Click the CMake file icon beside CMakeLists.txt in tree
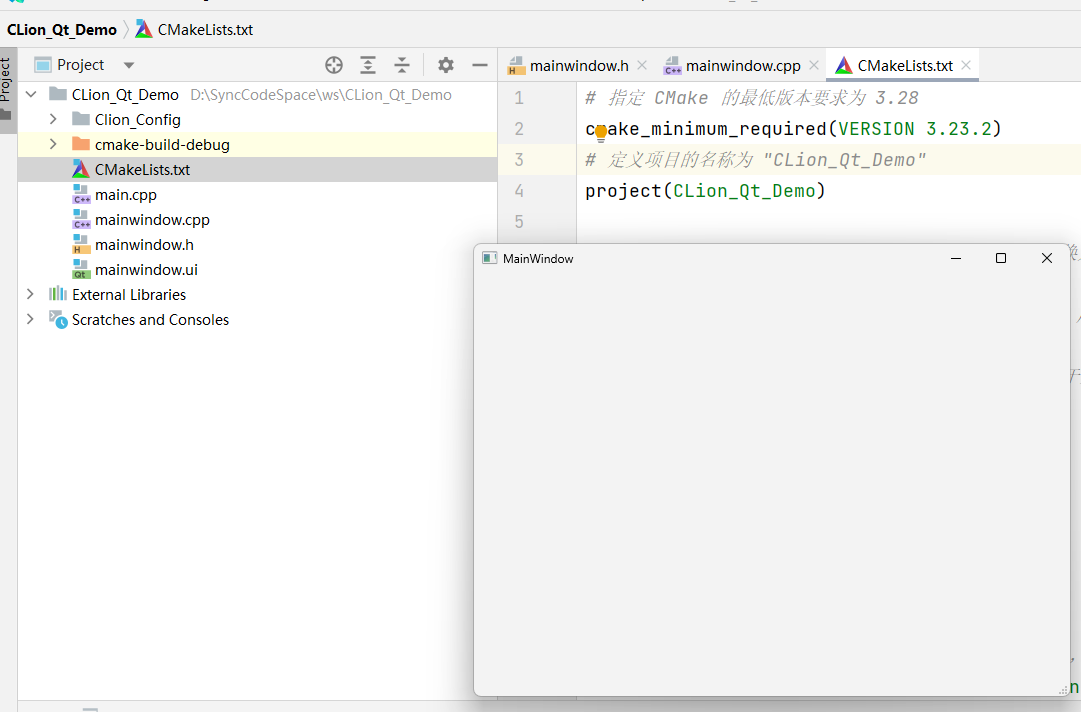Screen dimensions: 1081x712 coord(81,169)
